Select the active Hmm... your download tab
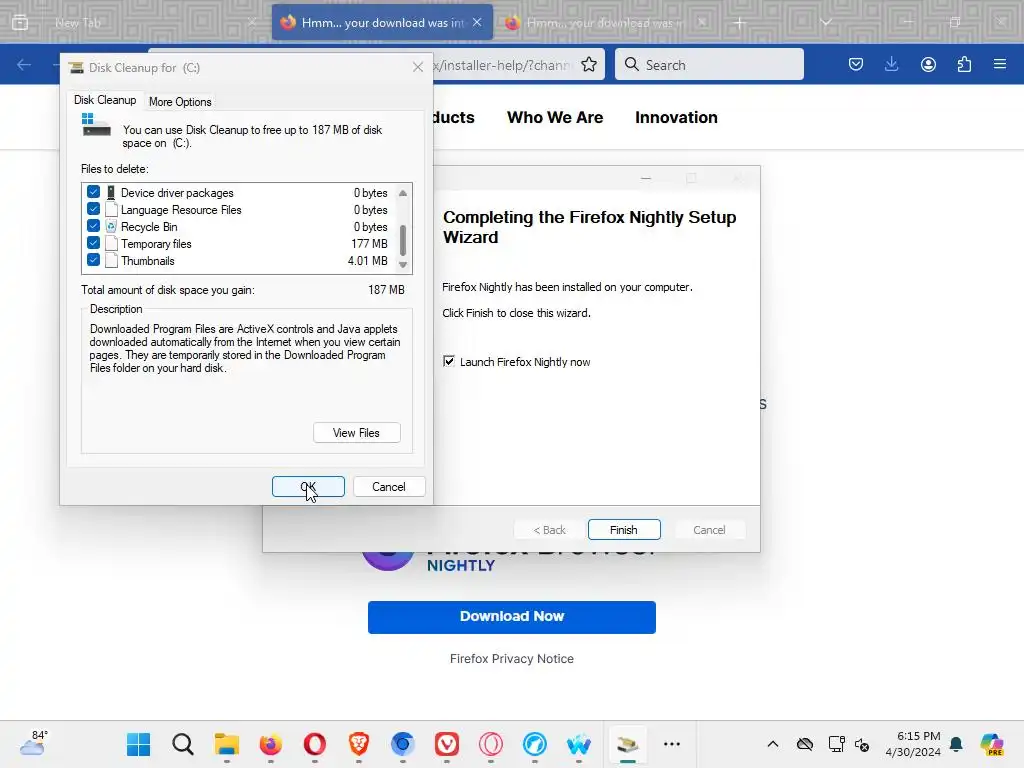 (x=382, y=23)
